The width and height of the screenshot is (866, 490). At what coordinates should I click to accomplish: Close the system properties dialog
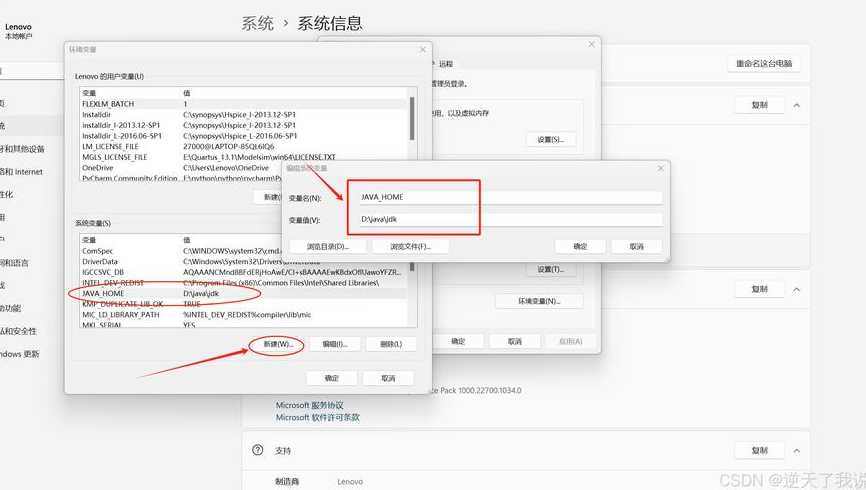(x=592, y=44)
